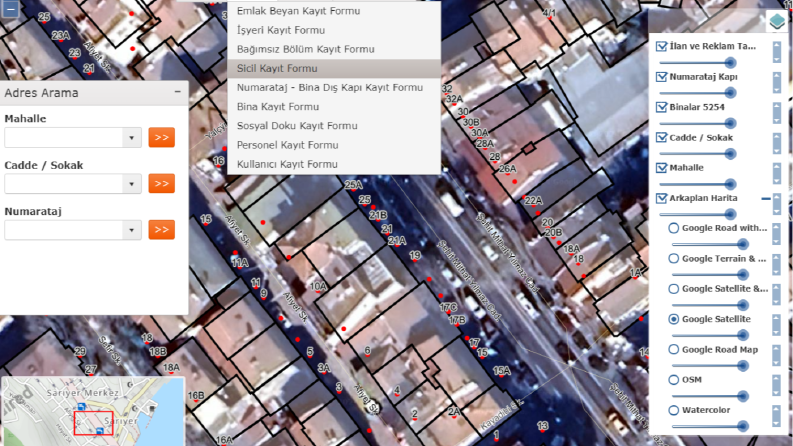Image resolution: width=793 pixels, height=446 pixels.
Task: Adjust İlan ve Reklam opacity slider
Action: (x=697, y=63)
